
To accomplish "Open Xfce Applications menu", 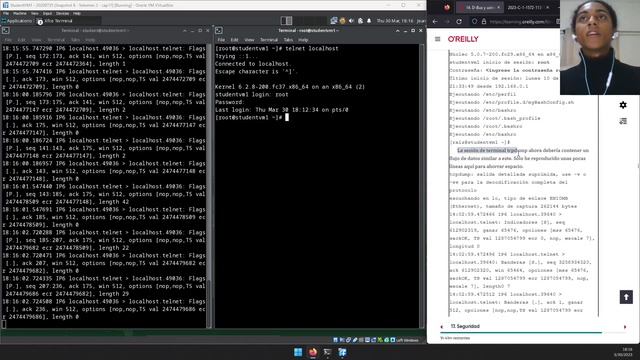I will click(16, 21).
